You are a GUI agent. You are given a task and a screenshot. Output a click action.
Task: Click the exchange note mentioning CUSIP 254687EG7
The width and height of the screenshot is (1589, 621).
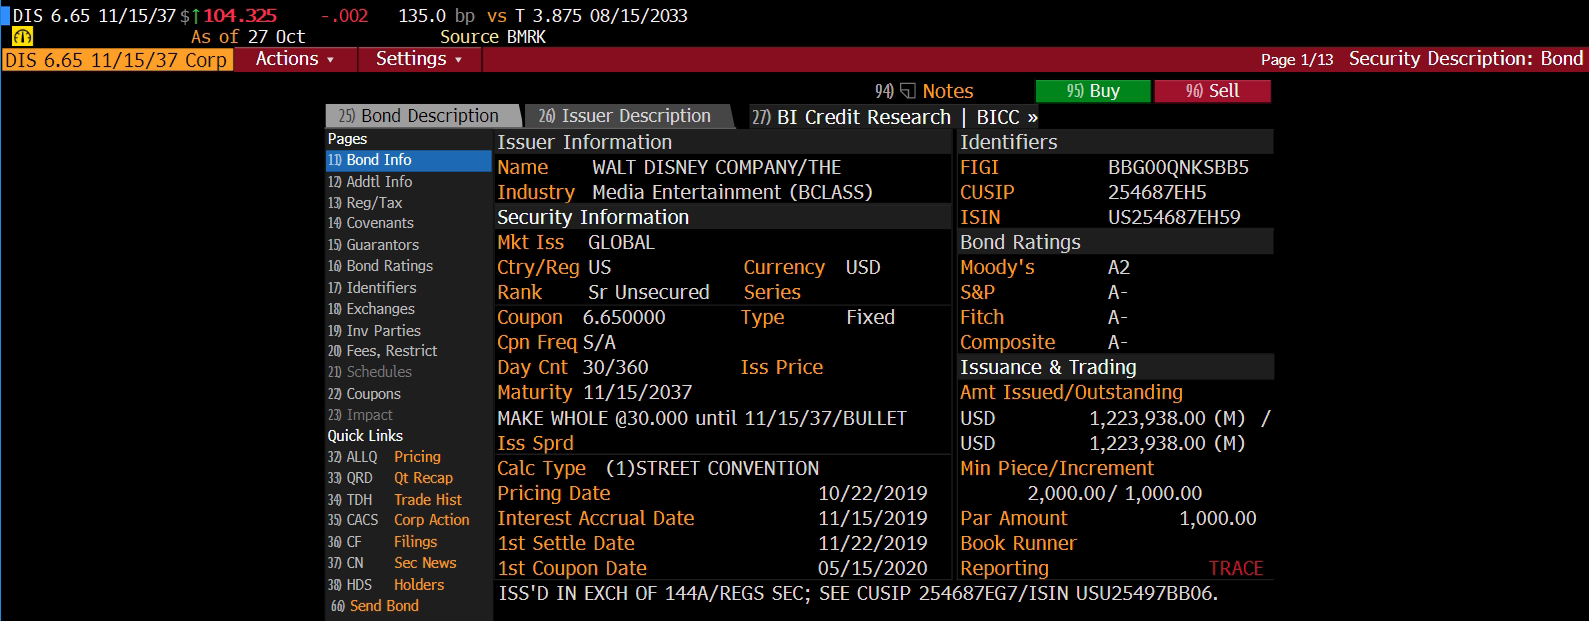click(x=858, y=593)
